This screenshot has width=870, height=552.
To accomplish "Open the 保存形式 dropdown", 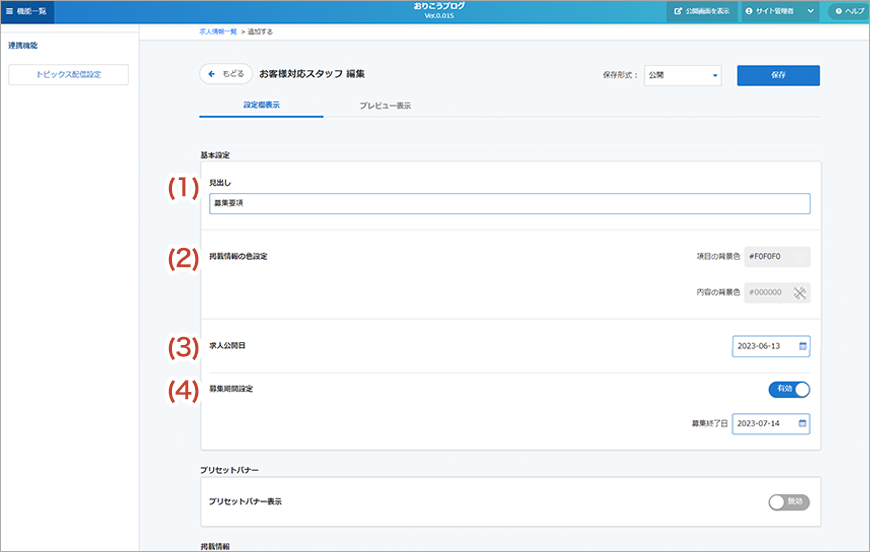I will point(683,75).
